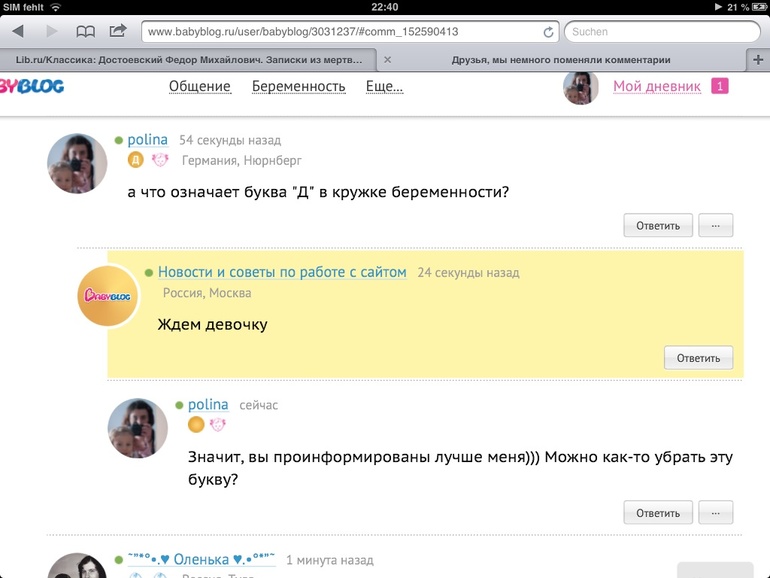Screen dimensions: 770x578
Task: Open the Оленька username link
Action: [201, 559]
